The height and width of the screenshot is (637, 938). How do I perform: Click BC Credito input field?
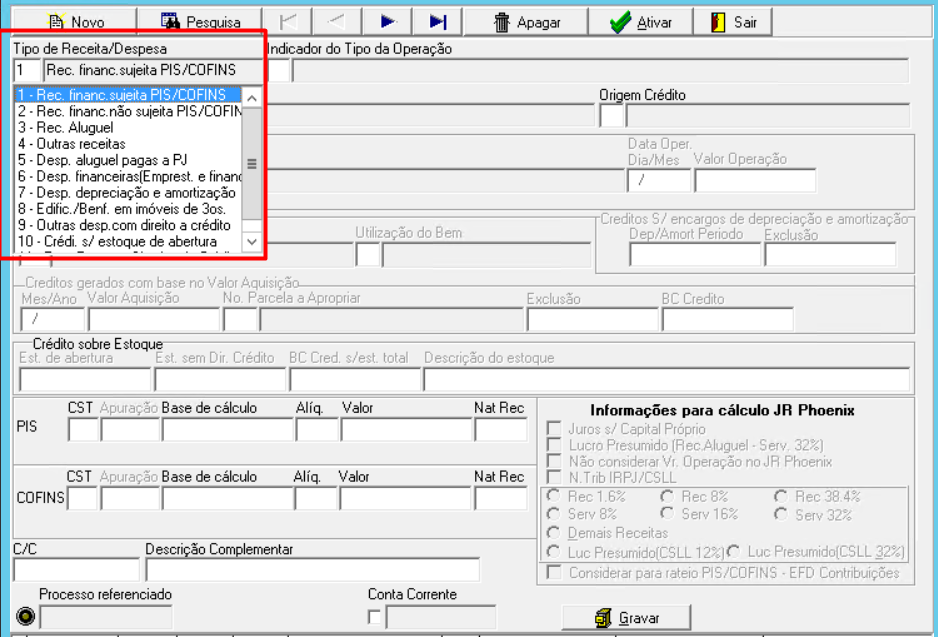pyautogui.click(x=727, y=319)
